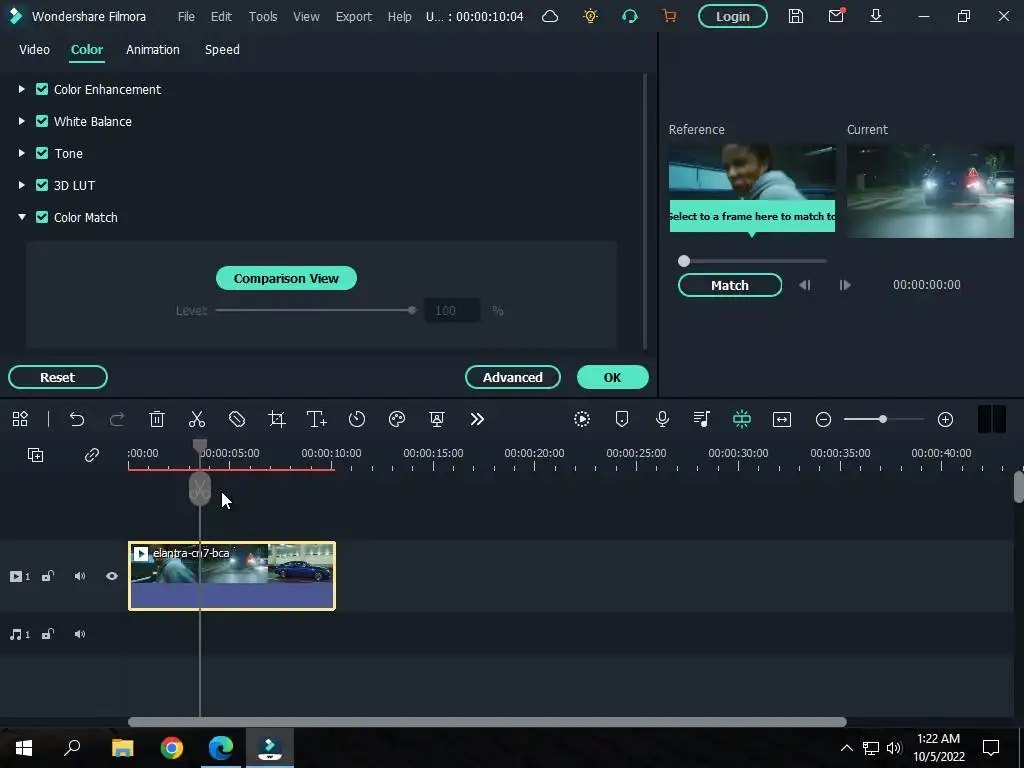Expand the Color Enhancement section
1024x768 pixels.
click(22, 89)
